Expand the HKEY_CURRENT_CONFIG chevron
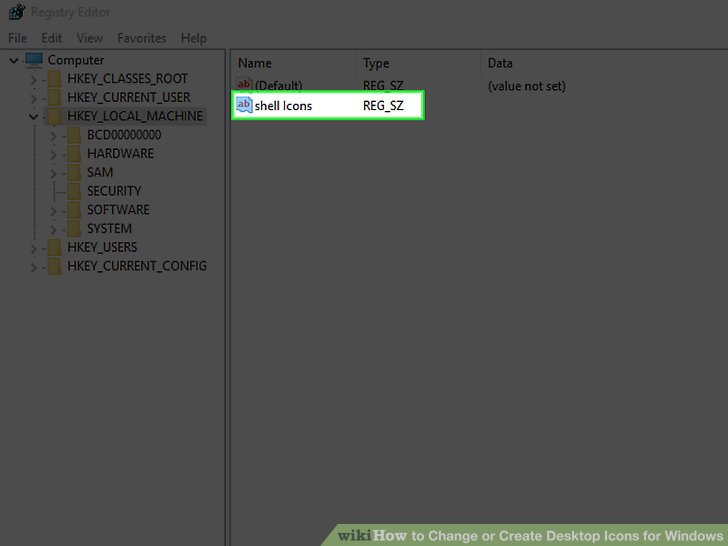Viewport: 728px width, 546px height. point(33,267)
